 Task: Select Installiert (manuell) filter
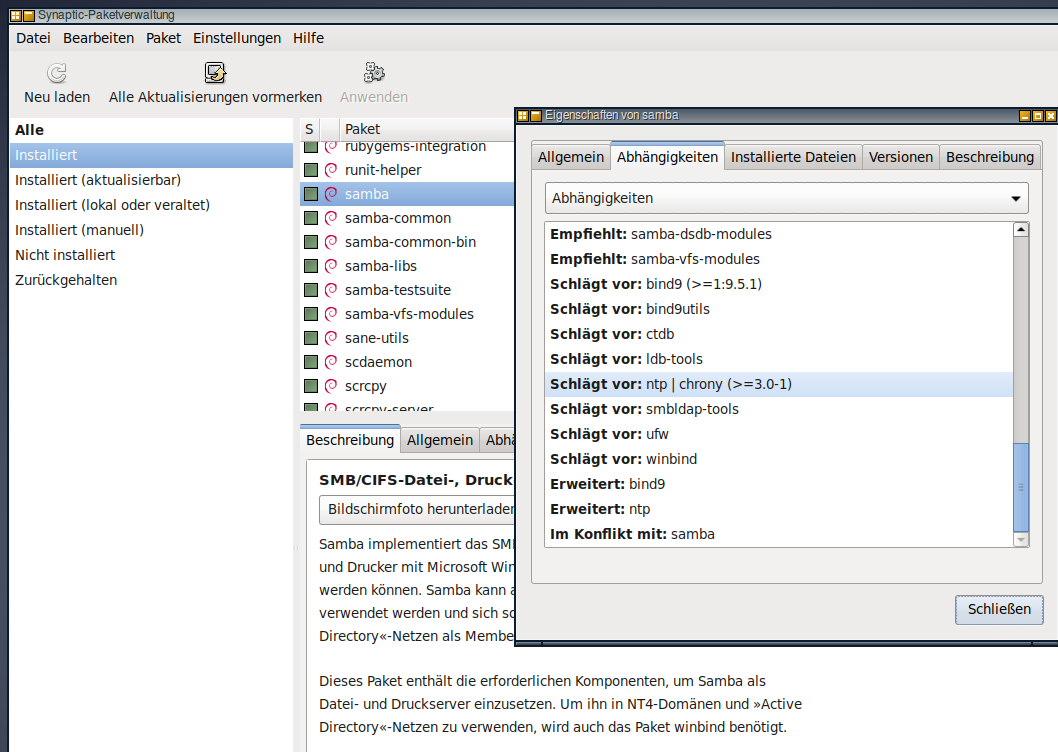(x=152, y=230)
